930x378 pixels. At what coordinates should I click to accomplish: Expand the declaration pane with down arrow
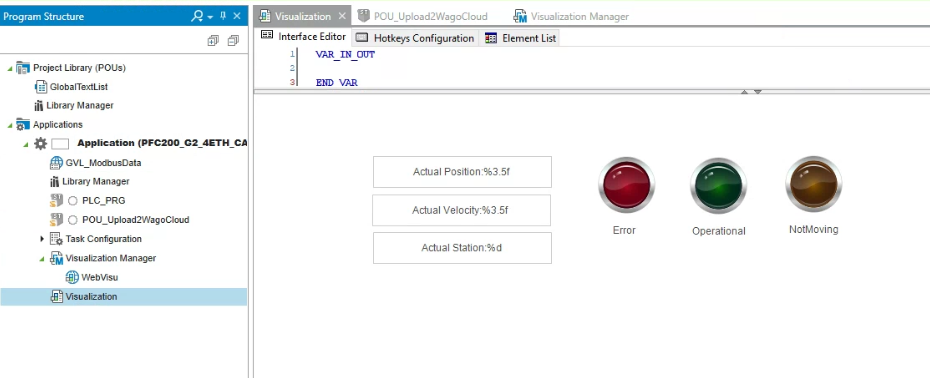pos(757,92)
